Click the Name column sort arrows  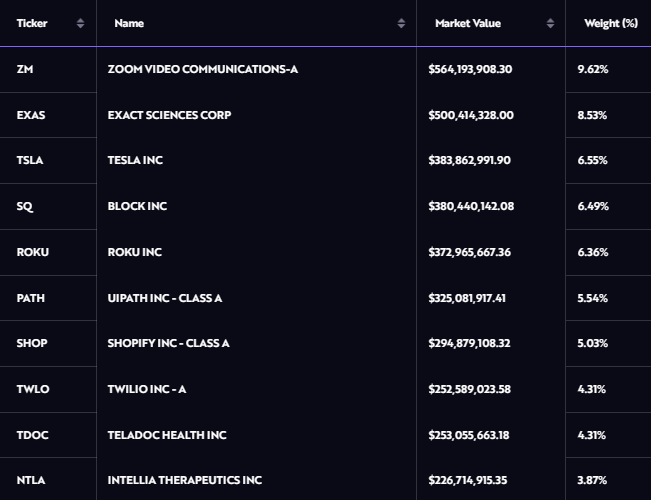pyautogui.click(x=401, y=23)
